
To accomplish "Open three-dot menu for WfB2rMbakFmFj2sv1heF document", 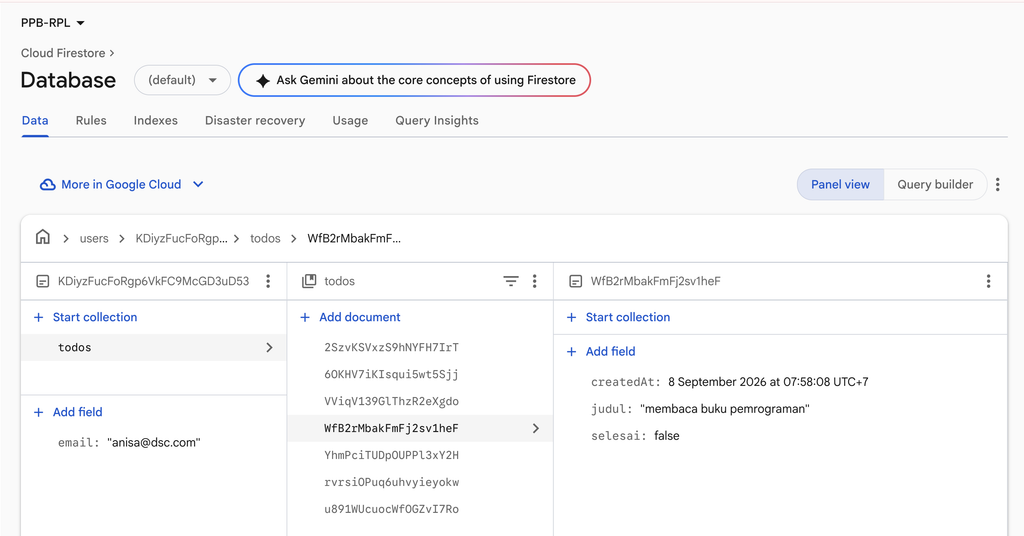I will [988, 281].
